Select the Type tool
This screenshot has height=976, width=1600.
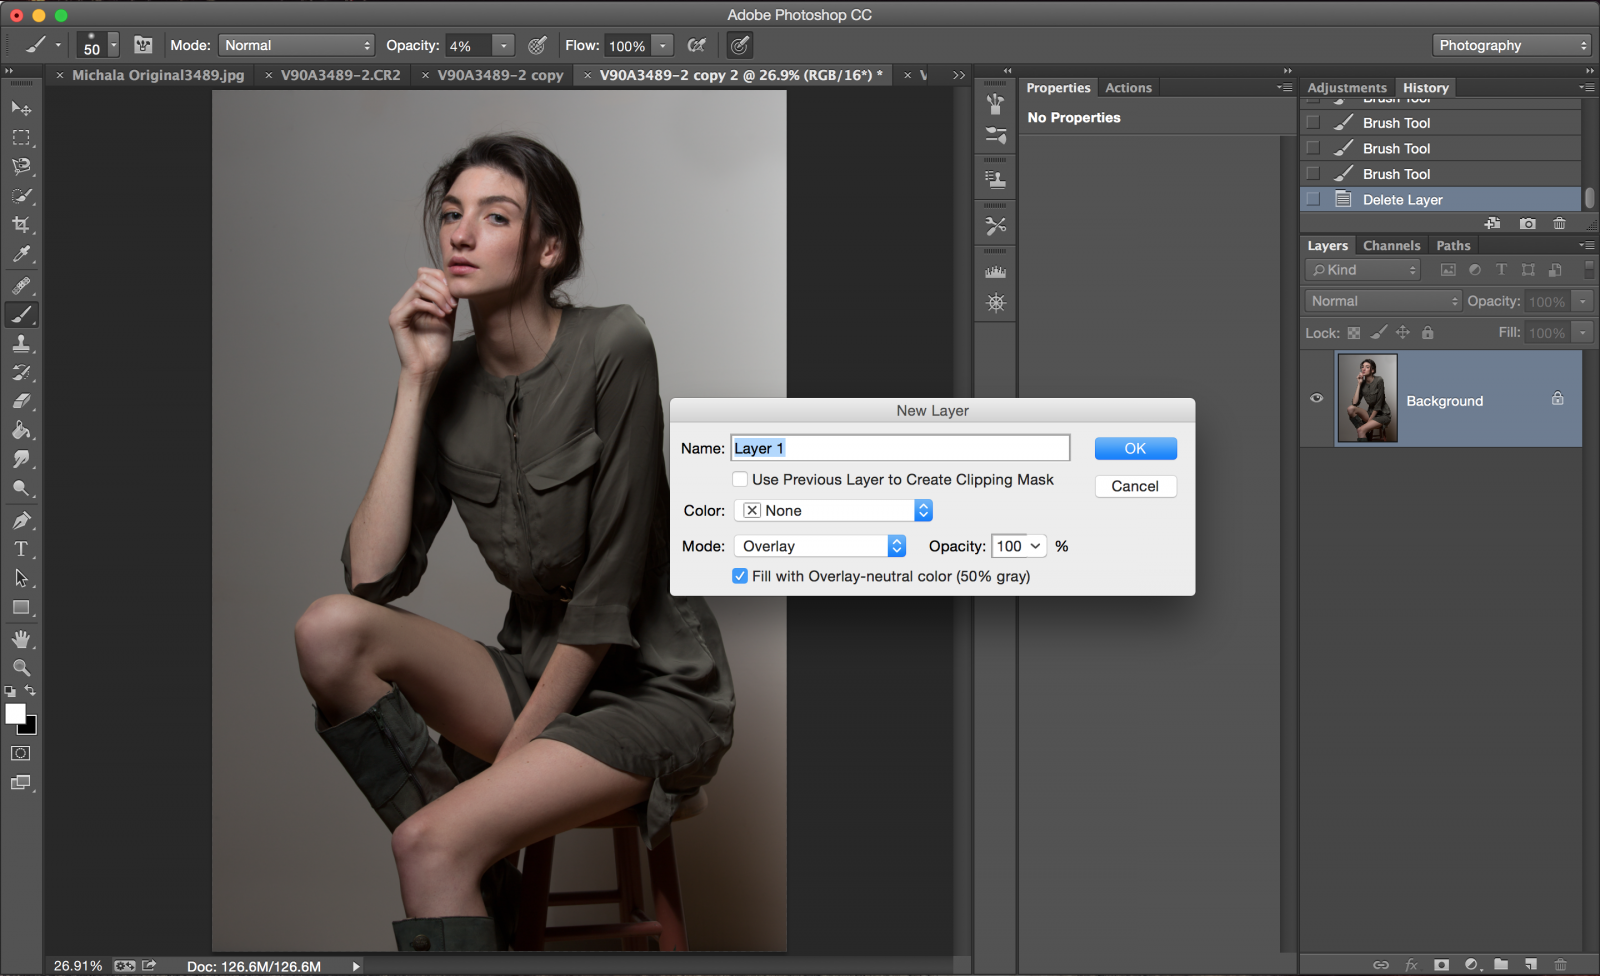(x=21, y=549)
